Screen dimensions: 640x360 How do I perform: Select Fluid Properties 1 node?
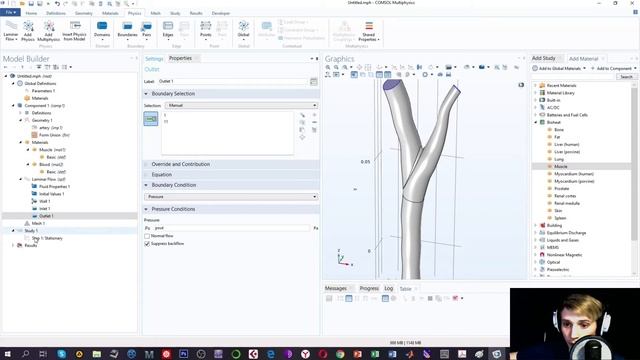[x=54, y=187]
